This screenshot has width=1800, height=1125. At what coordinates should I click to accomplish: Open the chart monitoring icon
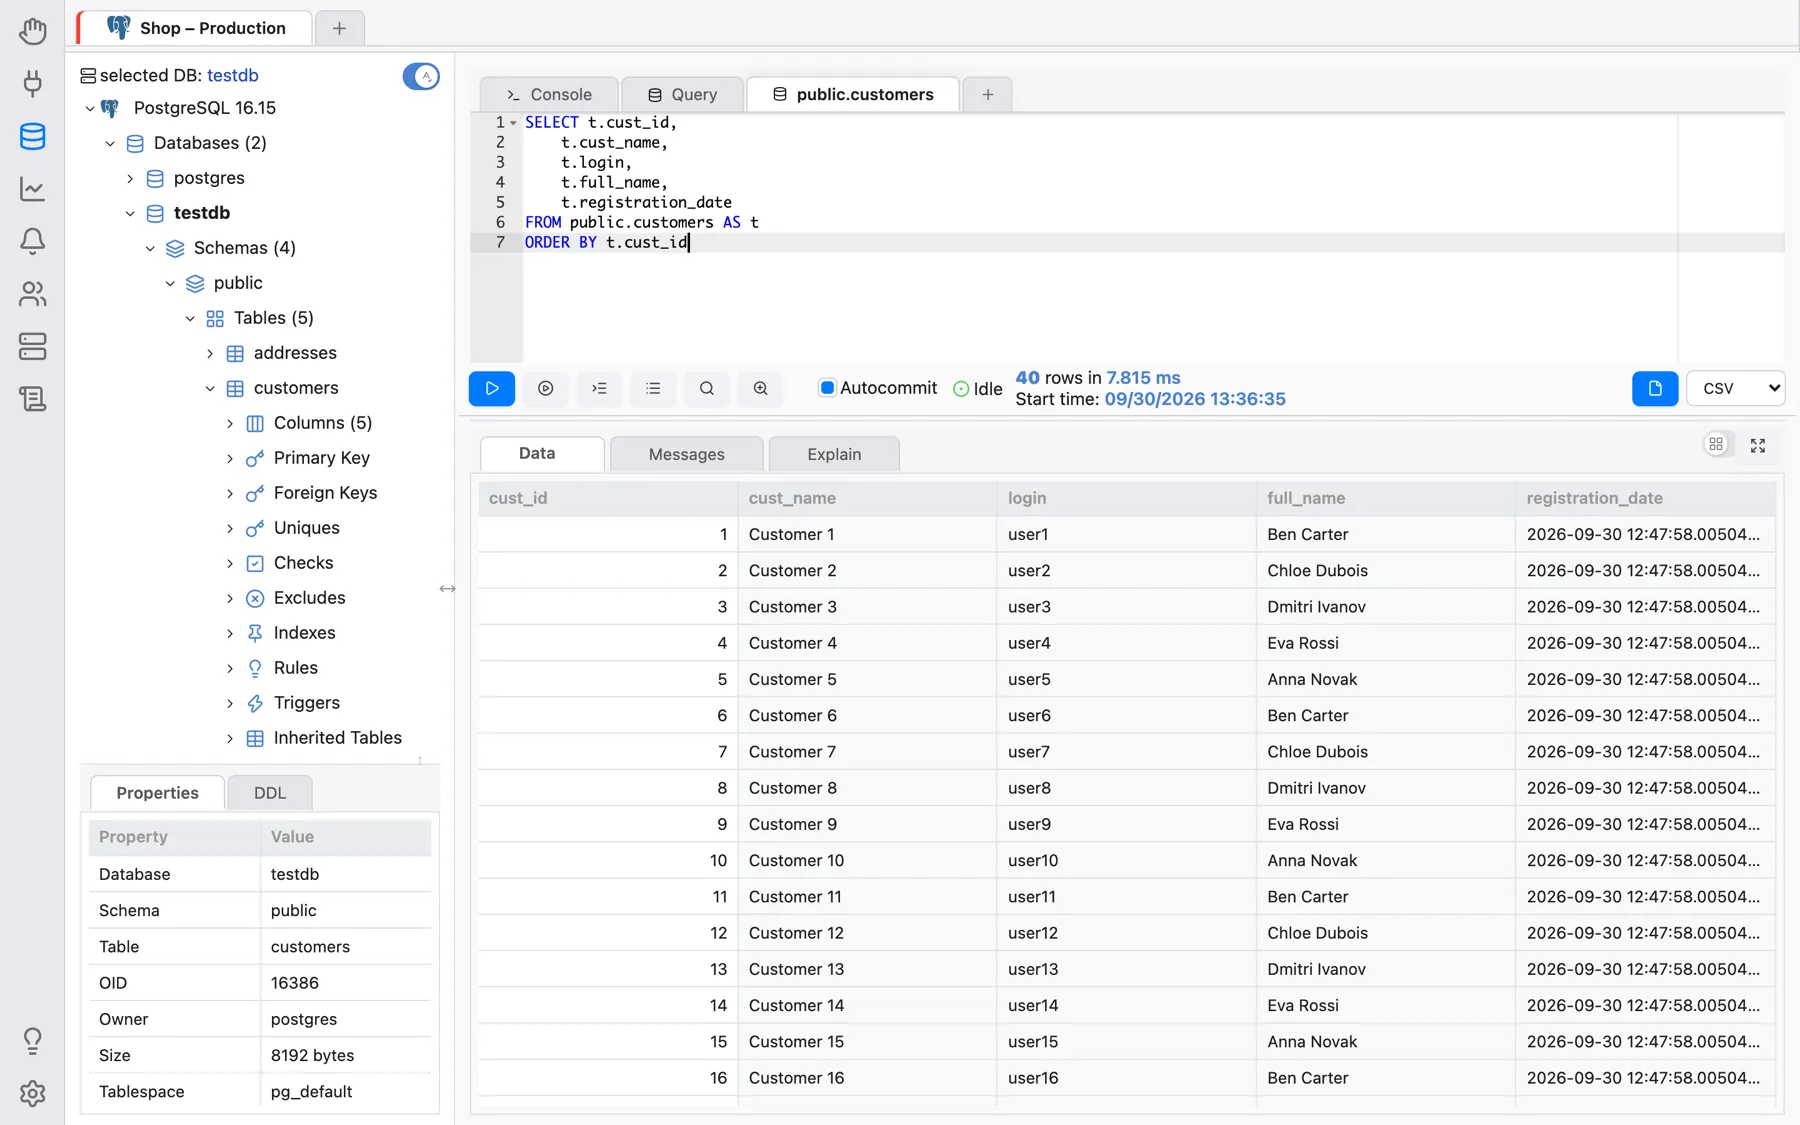click(32, 189)
